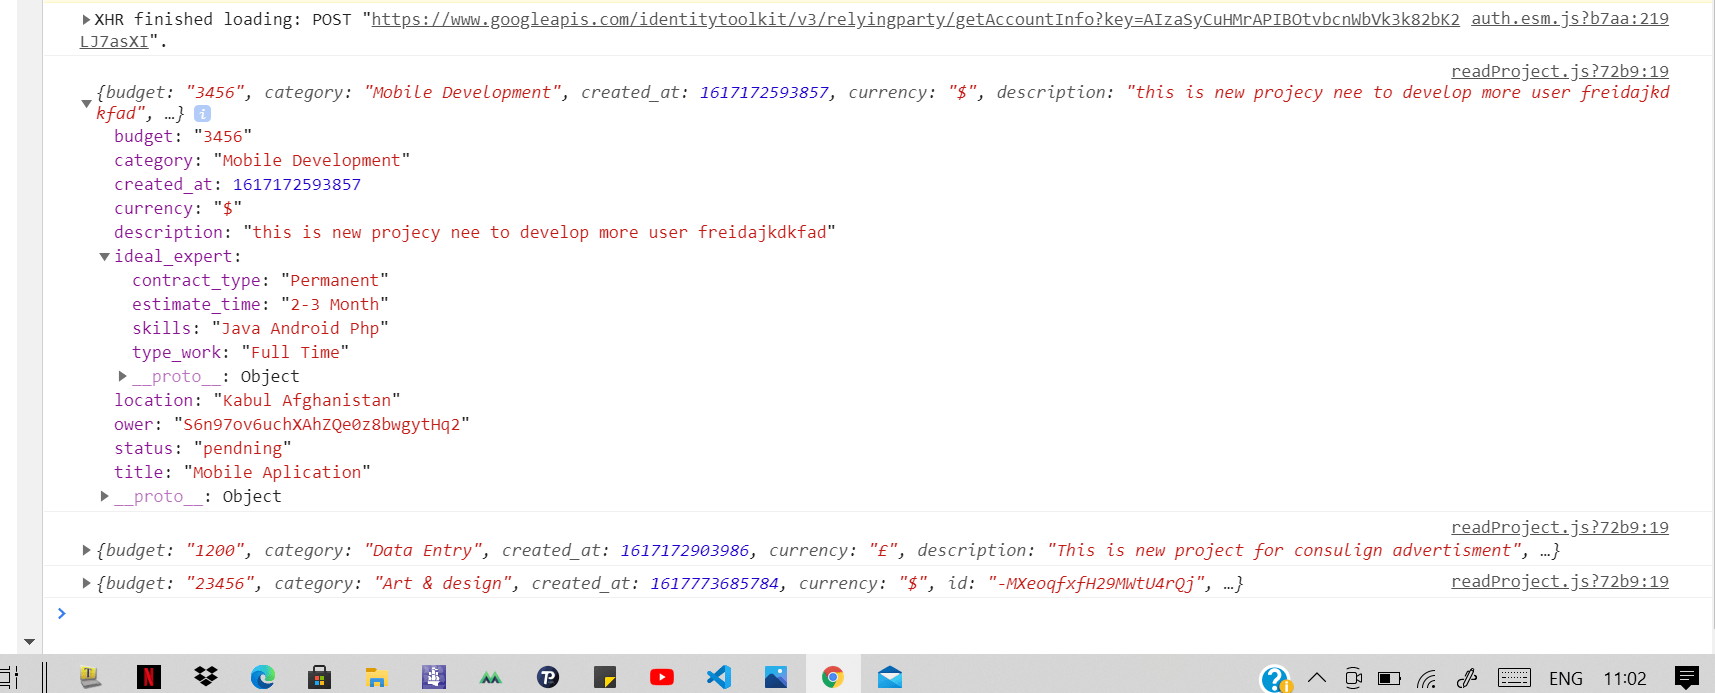The width and height of the screenshot is (1715, 693).
Task: Click the ENG input language indicator
Action: point(1566,678)
